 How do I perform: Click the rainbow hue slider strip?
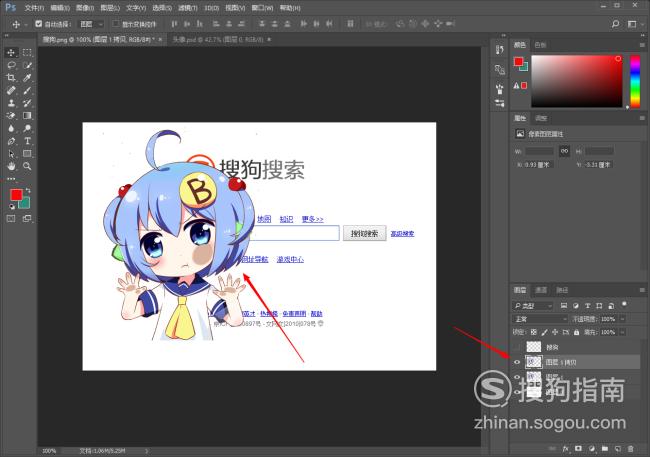click(x=635, y=81)
